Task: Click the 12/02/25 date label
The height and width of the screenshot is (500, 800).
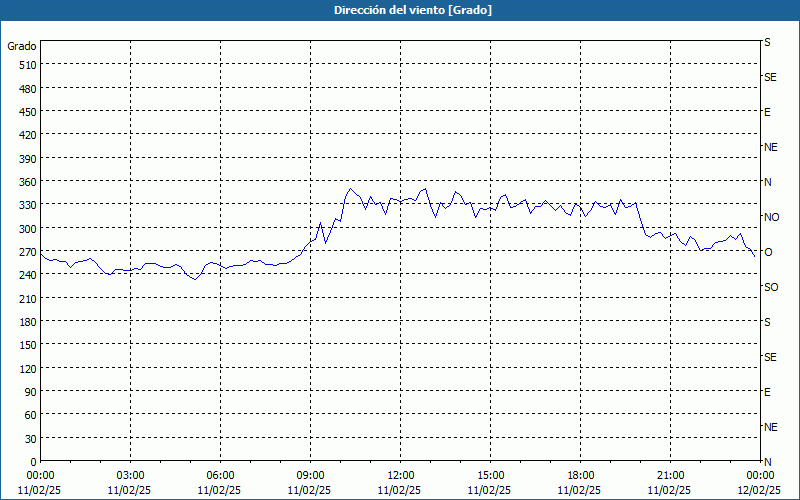Action: (x=759, y=490)
